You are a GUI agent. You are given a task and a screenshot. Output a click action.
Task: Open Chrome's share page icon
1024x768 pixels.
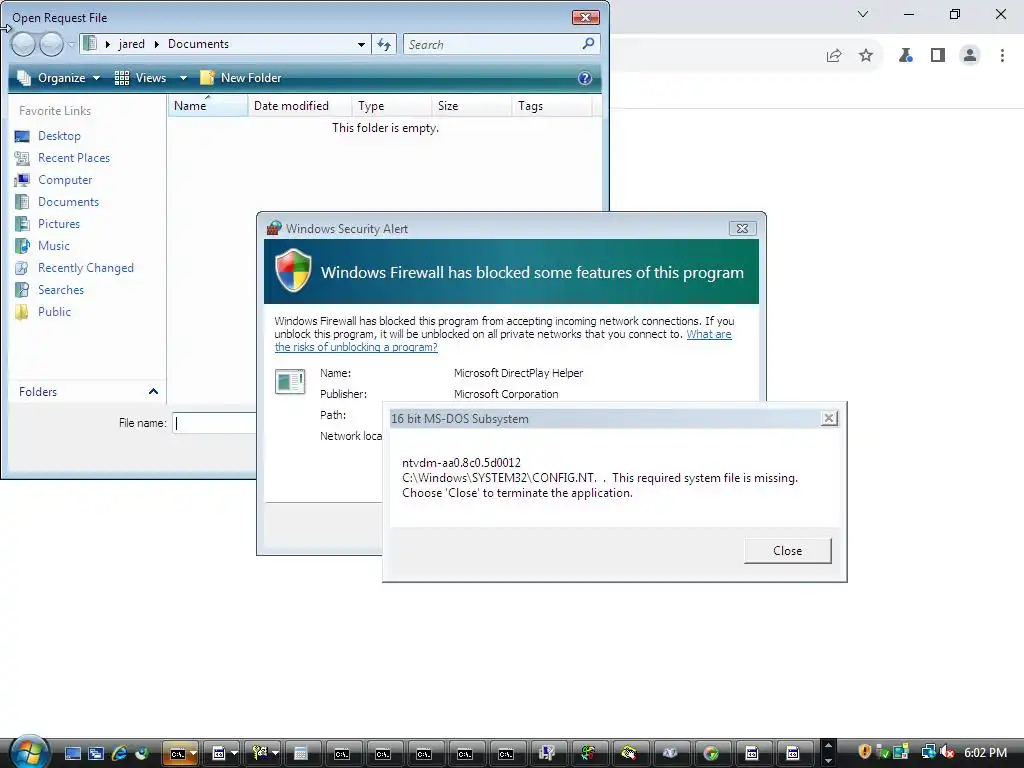834,56
